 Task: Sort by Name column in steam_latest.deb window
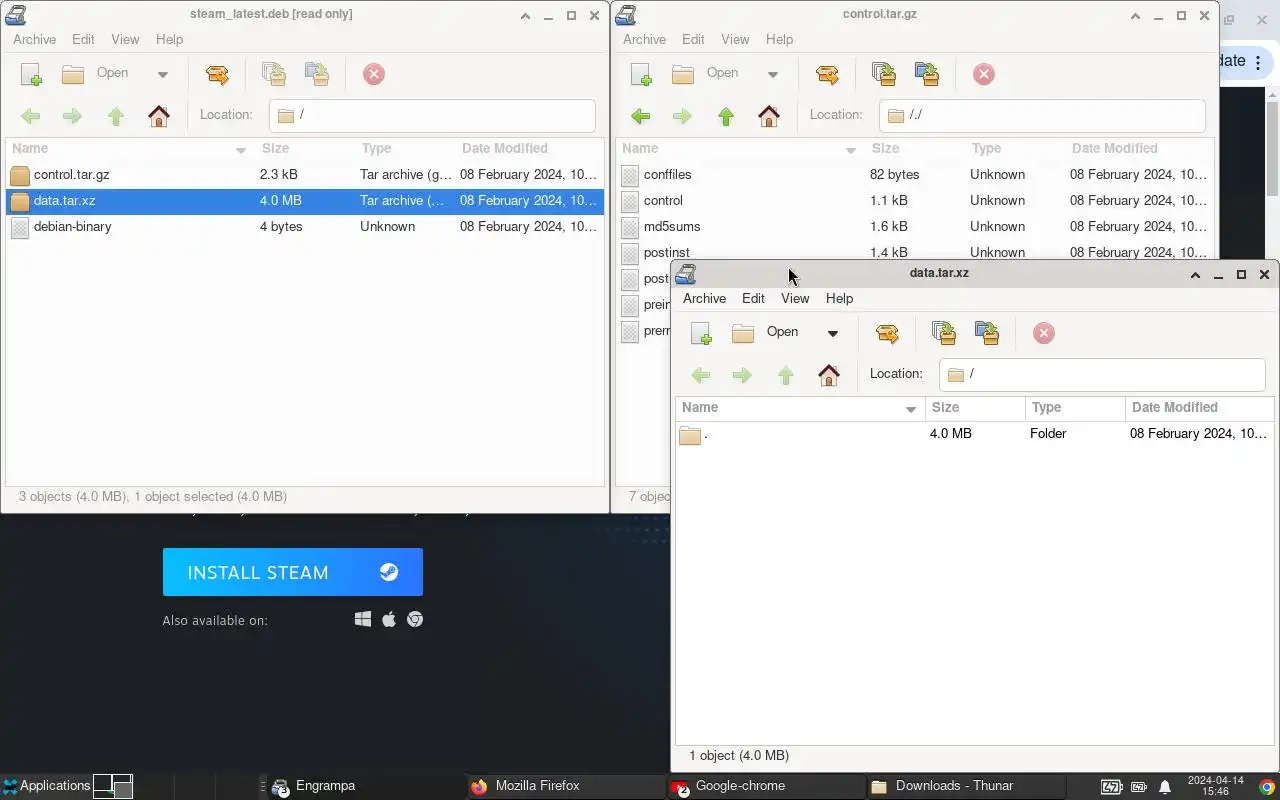[129, 148]
